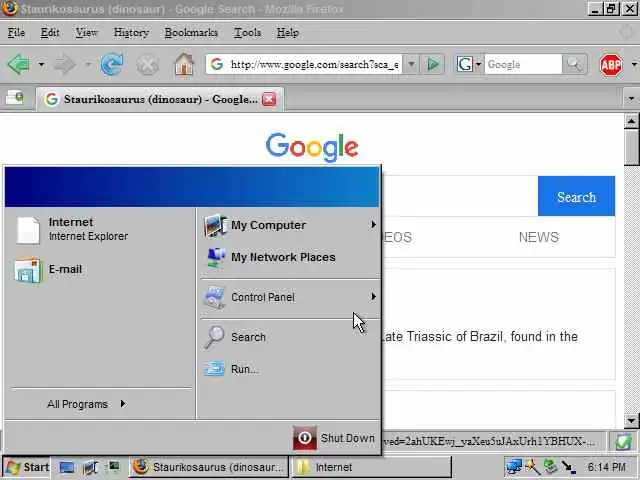The width and height of the screenshot is (640, 480).
Task: Click the third quick launch monitor icon
Action: pyautogui.click(x=113, y=467)
